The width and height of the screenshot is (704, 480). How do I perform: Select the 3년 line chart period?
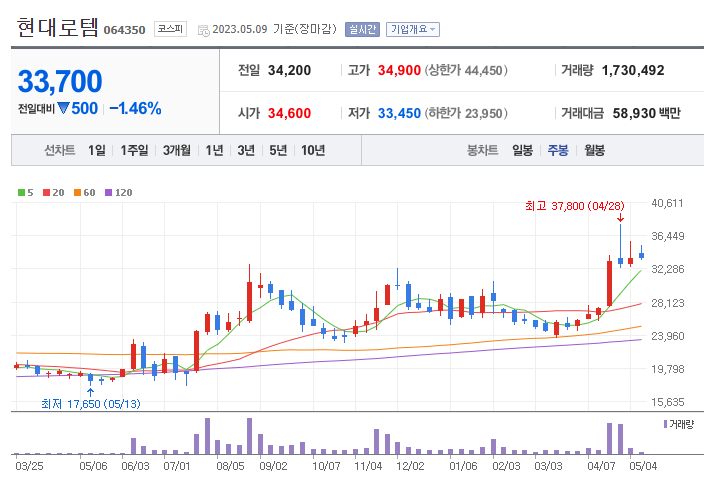pos(246,150)
